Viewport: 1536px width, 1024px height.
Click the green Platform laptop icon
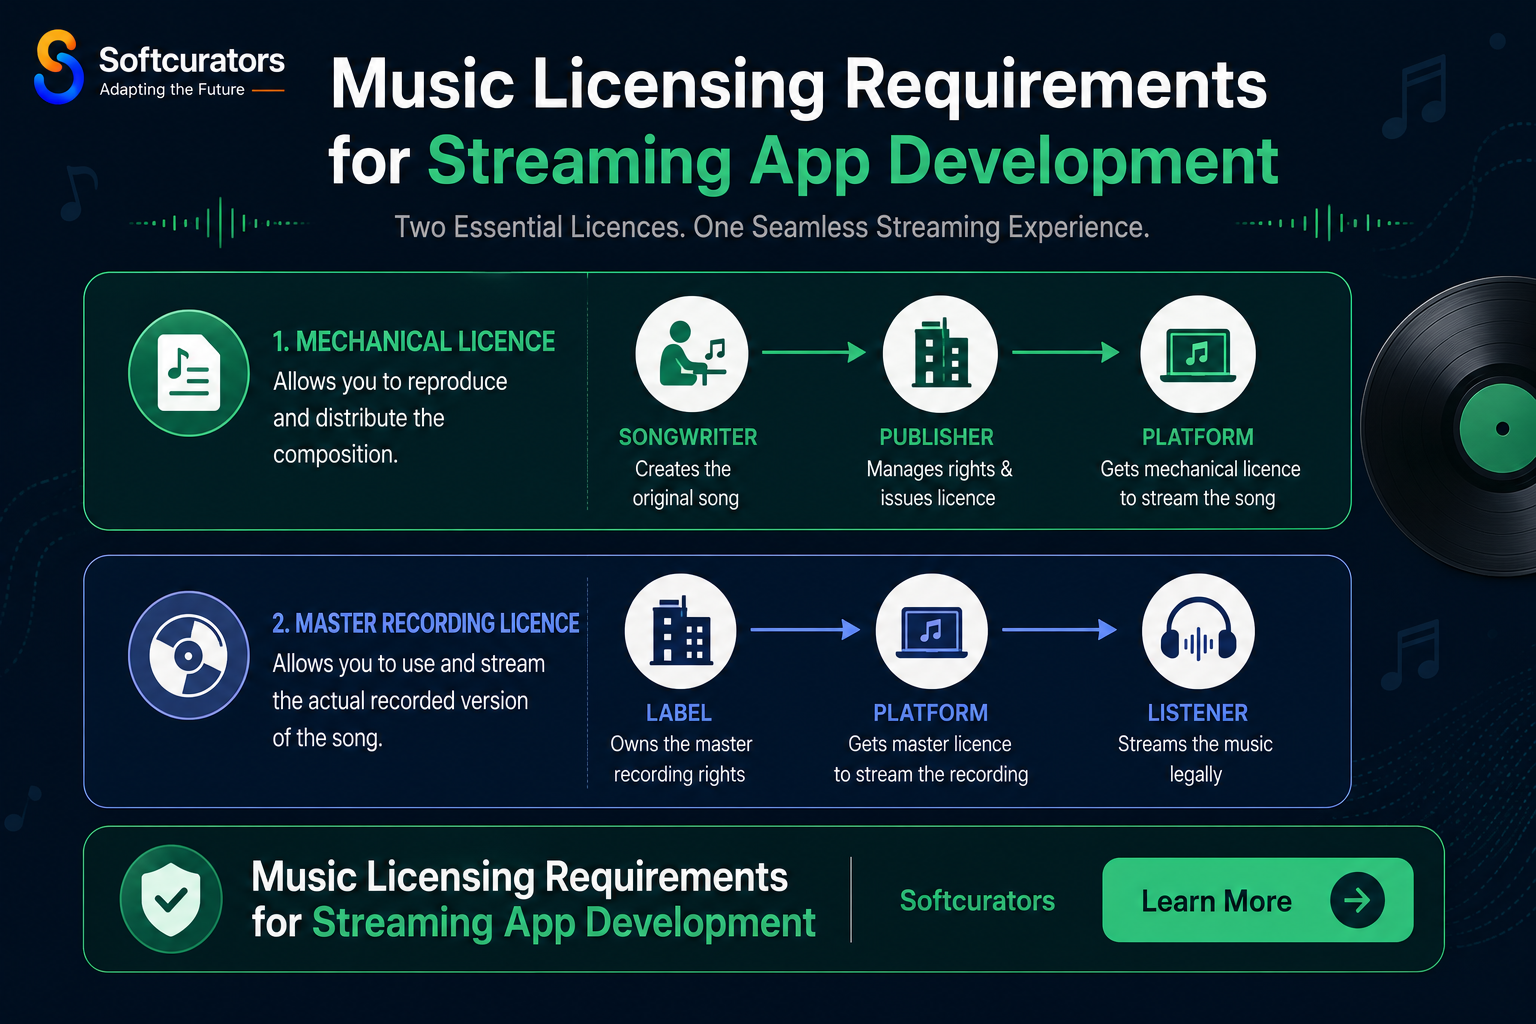click(x=1198, y=354)
